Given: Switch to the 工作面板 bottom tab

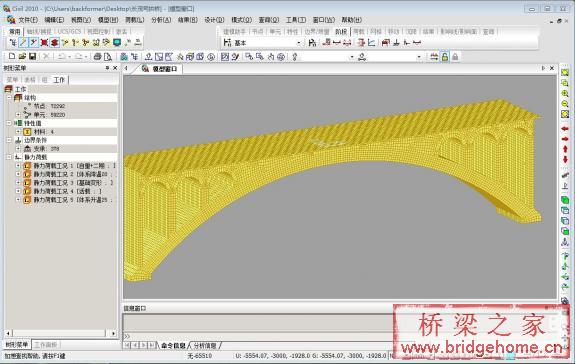Looking at the screenshot, I should 45,345.
